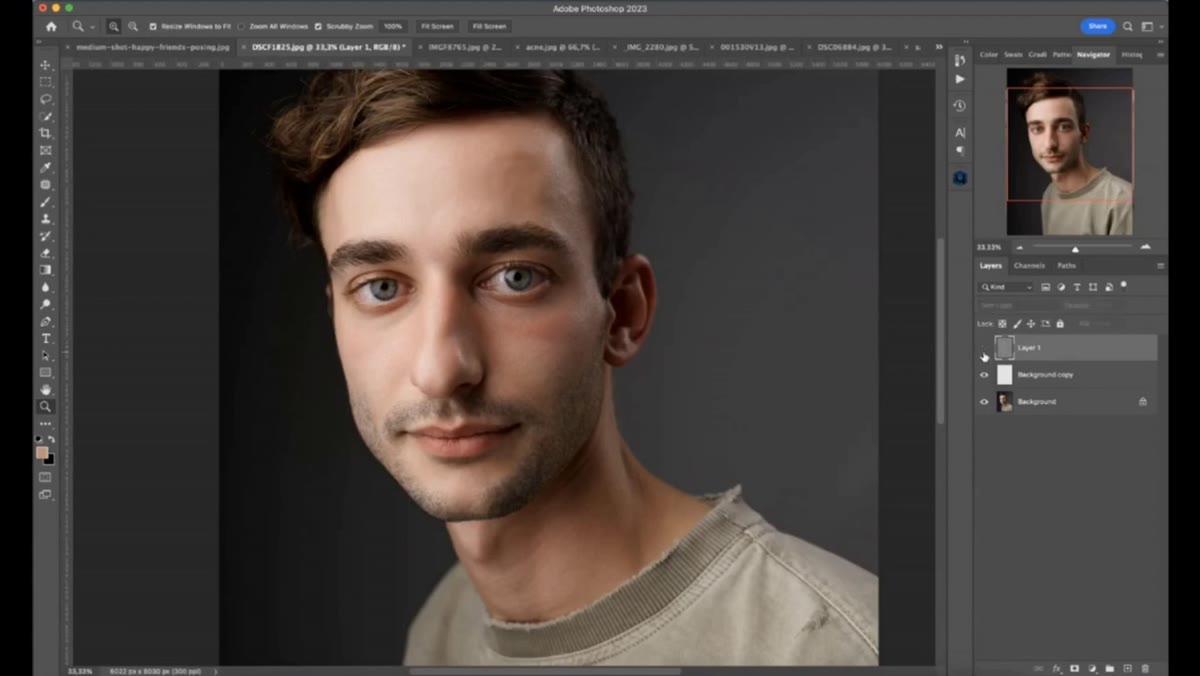The image size is (1200, 676).
Task: Switch to the acne.jpg document tab
Action: tap(562, 47)
